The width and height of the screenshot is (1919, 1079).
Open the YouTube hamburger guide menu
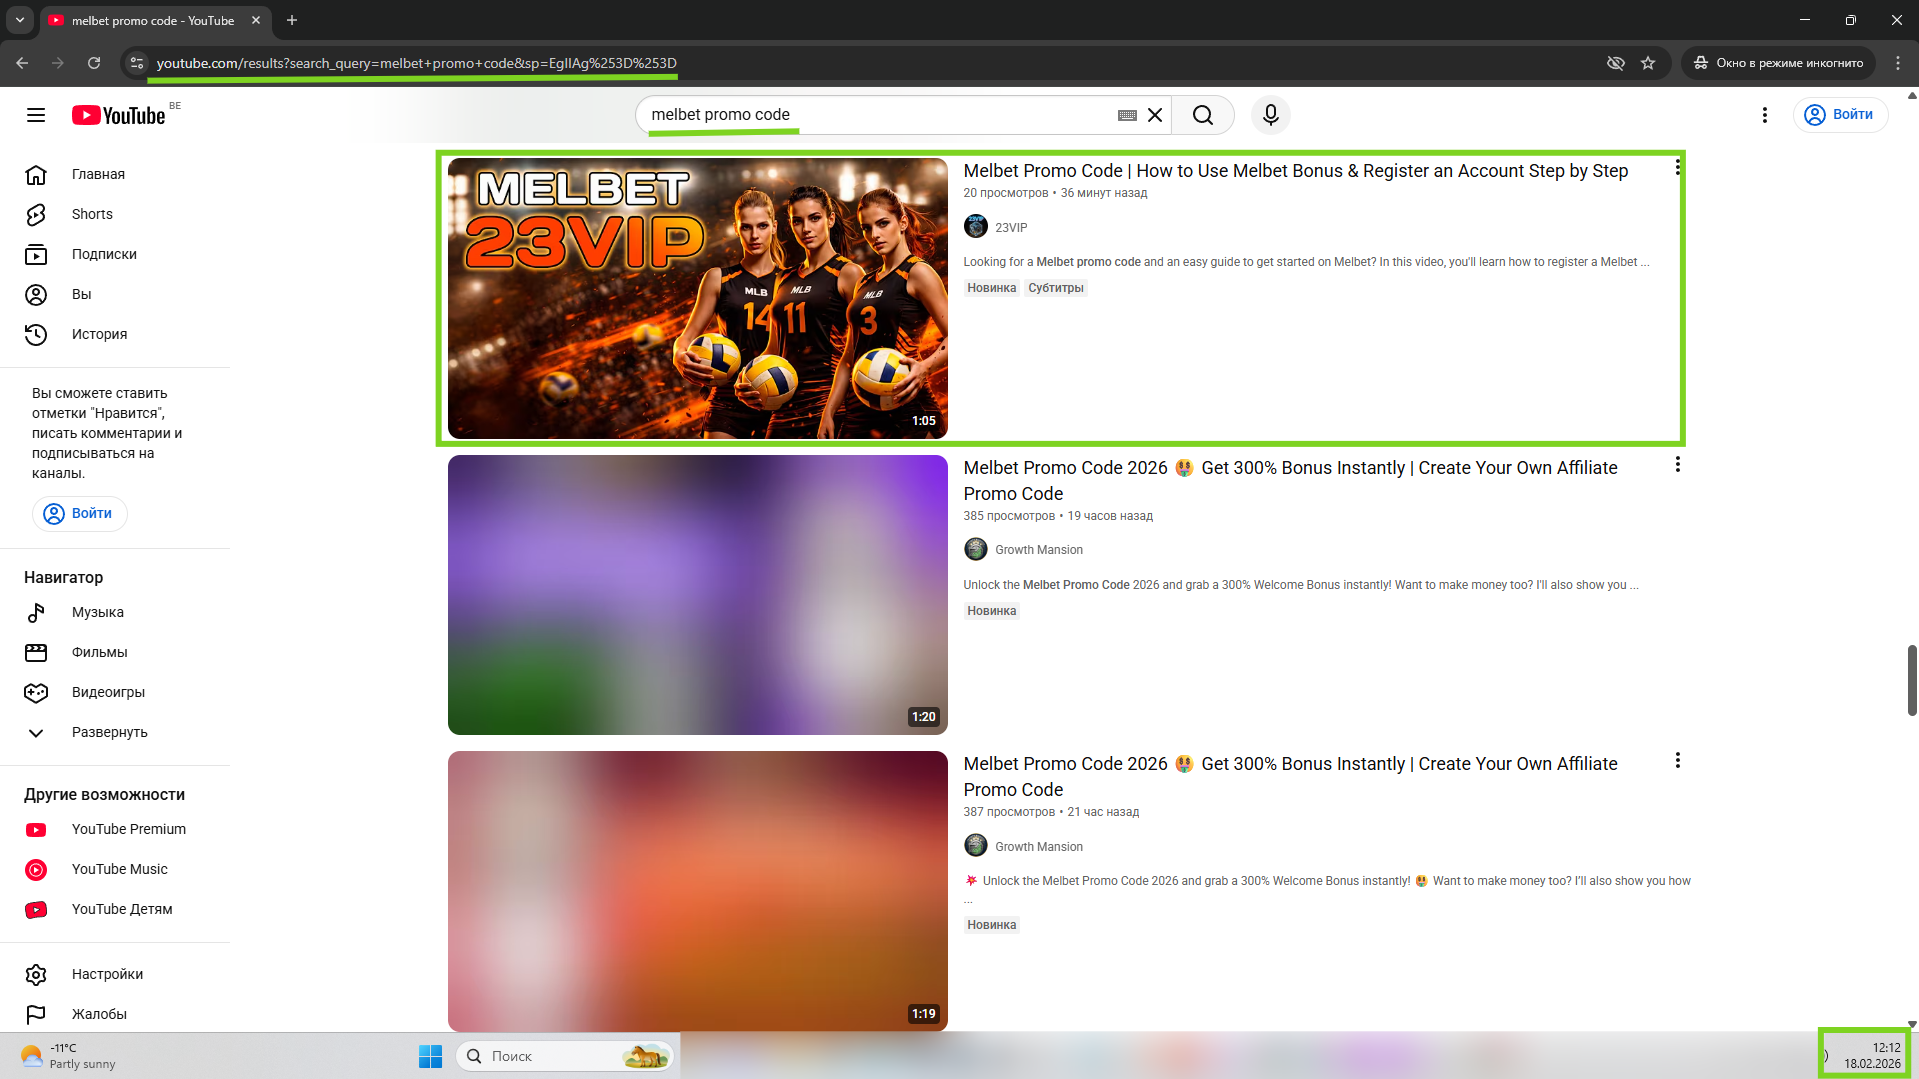(36, 115)
